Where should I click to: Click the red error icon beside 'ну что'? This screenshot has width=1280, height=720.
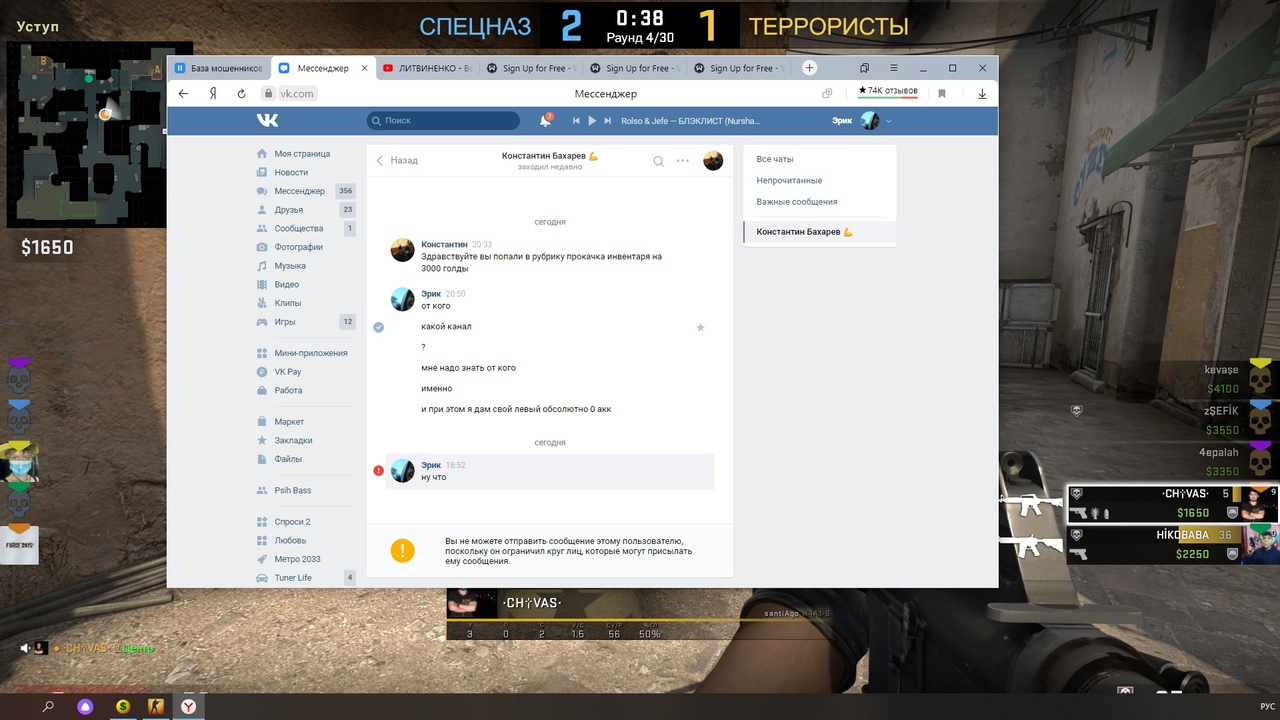(x=378, y=471)
